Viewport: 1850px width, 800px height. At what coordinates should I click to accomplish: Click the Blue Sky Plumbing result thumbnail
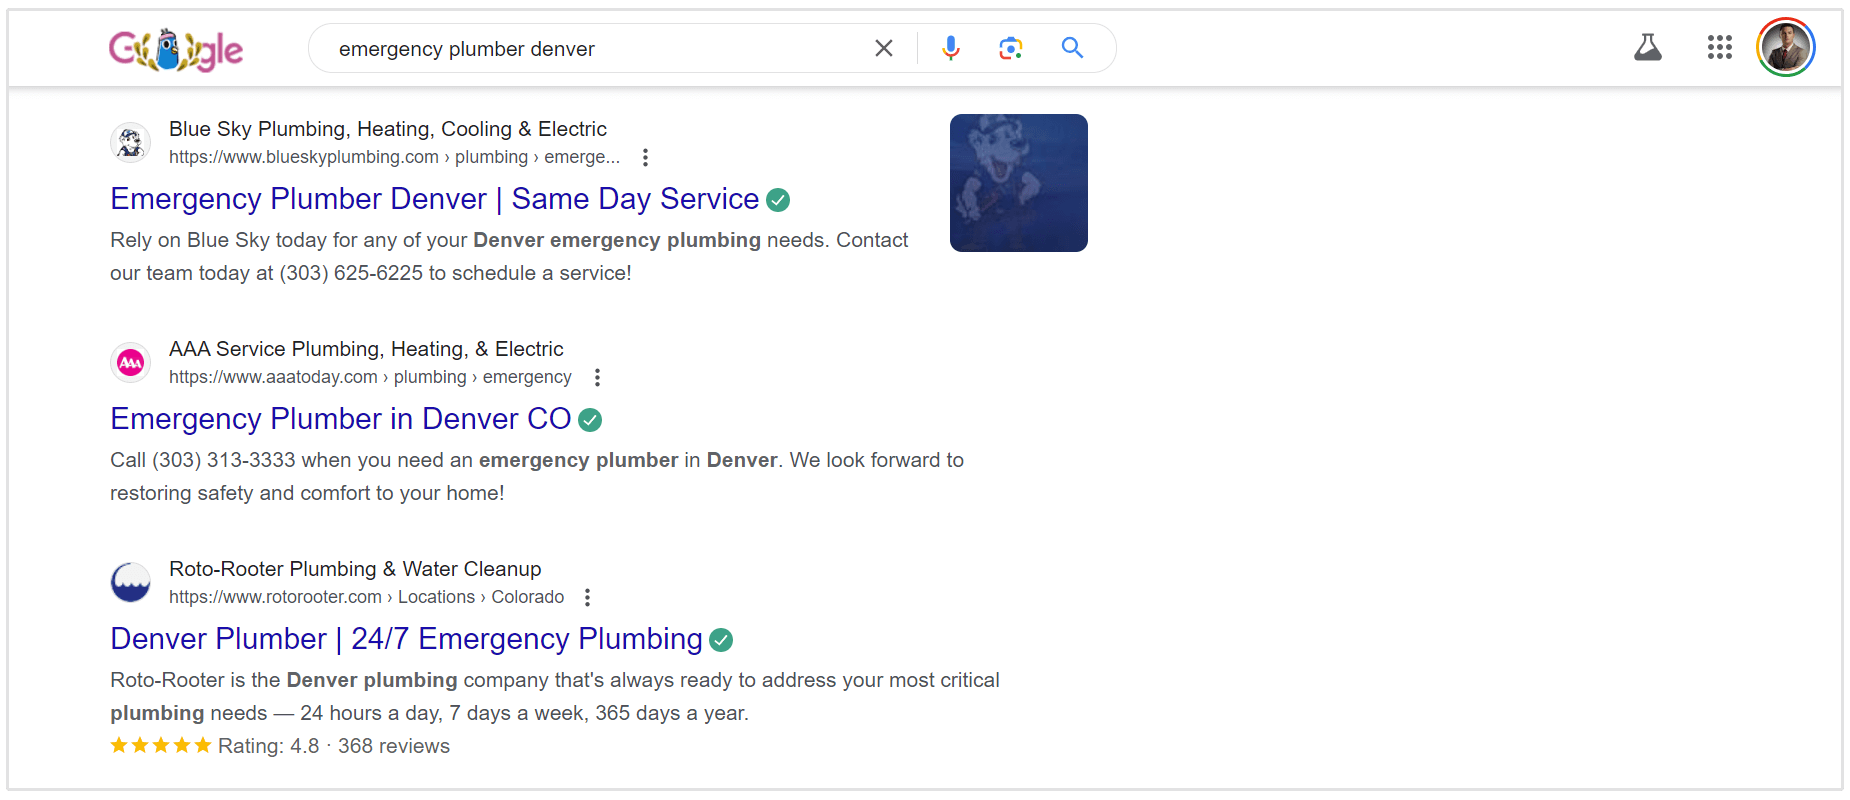[x=1018, y=183]
